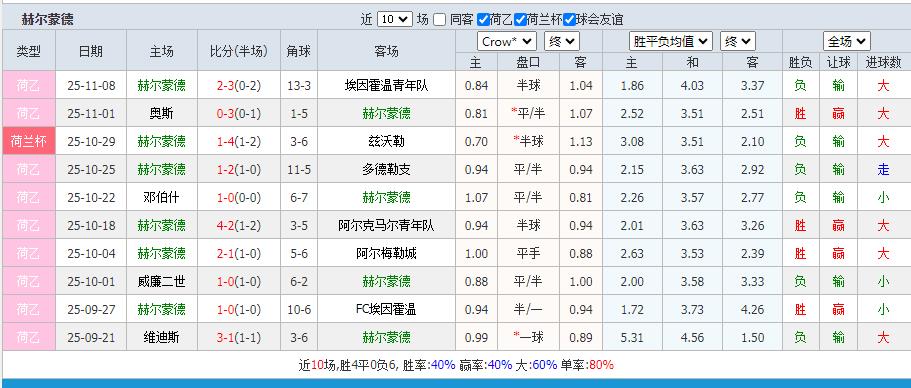Open the 全场 period dropdown
This screenshot has height=388, width=911.
pos(847,41)
